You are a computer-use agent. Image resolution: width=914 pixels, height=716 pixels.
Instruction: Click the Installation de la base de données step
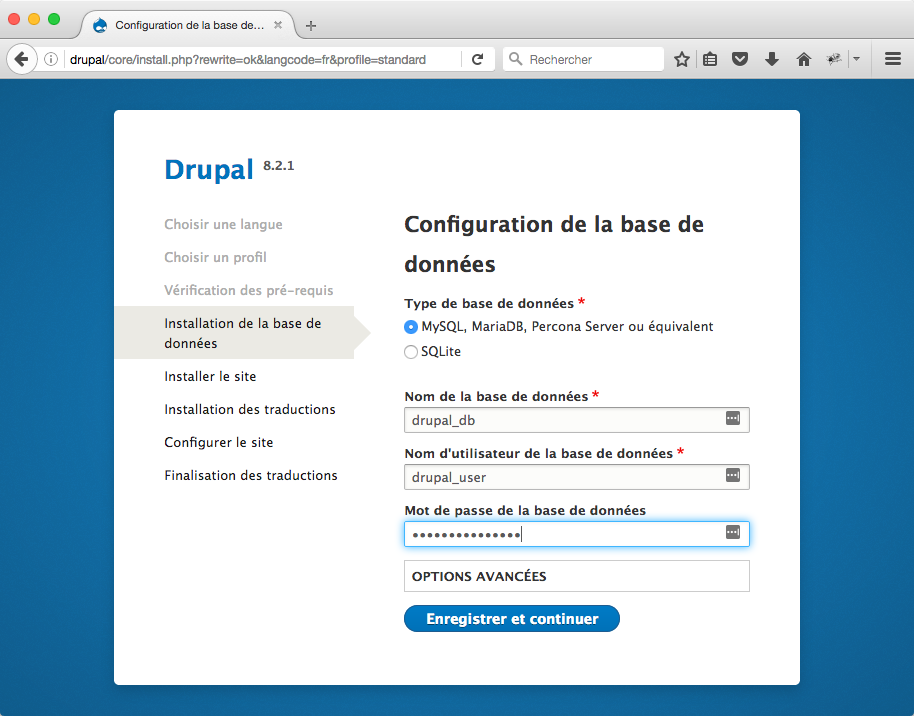click(x=242, y=333)
